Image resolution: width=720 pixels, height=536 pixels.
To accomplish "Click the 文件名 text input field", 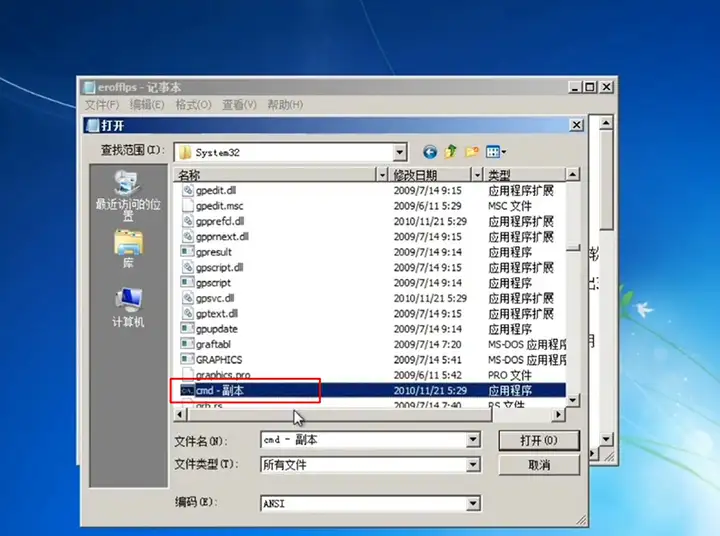I will (x=364, y=440).
